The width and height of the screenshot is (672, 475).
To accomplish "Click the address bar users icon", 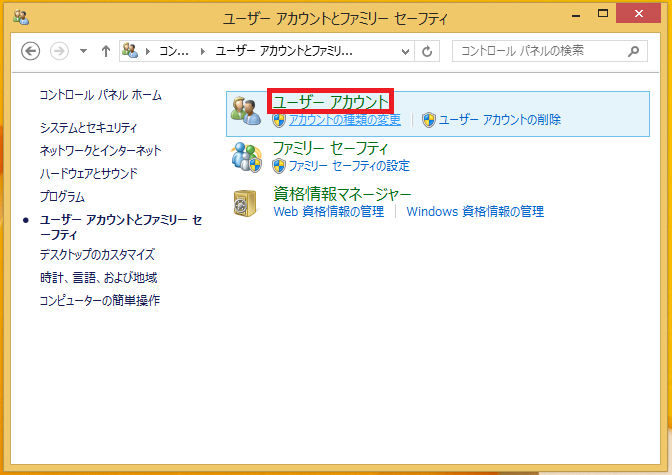I will click(130, 51).
